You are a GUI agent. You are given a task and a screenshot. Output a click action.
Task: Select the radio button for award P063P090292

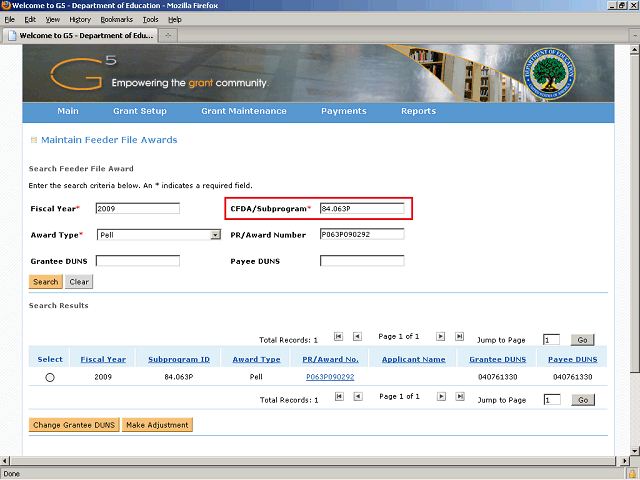(50, 378)
